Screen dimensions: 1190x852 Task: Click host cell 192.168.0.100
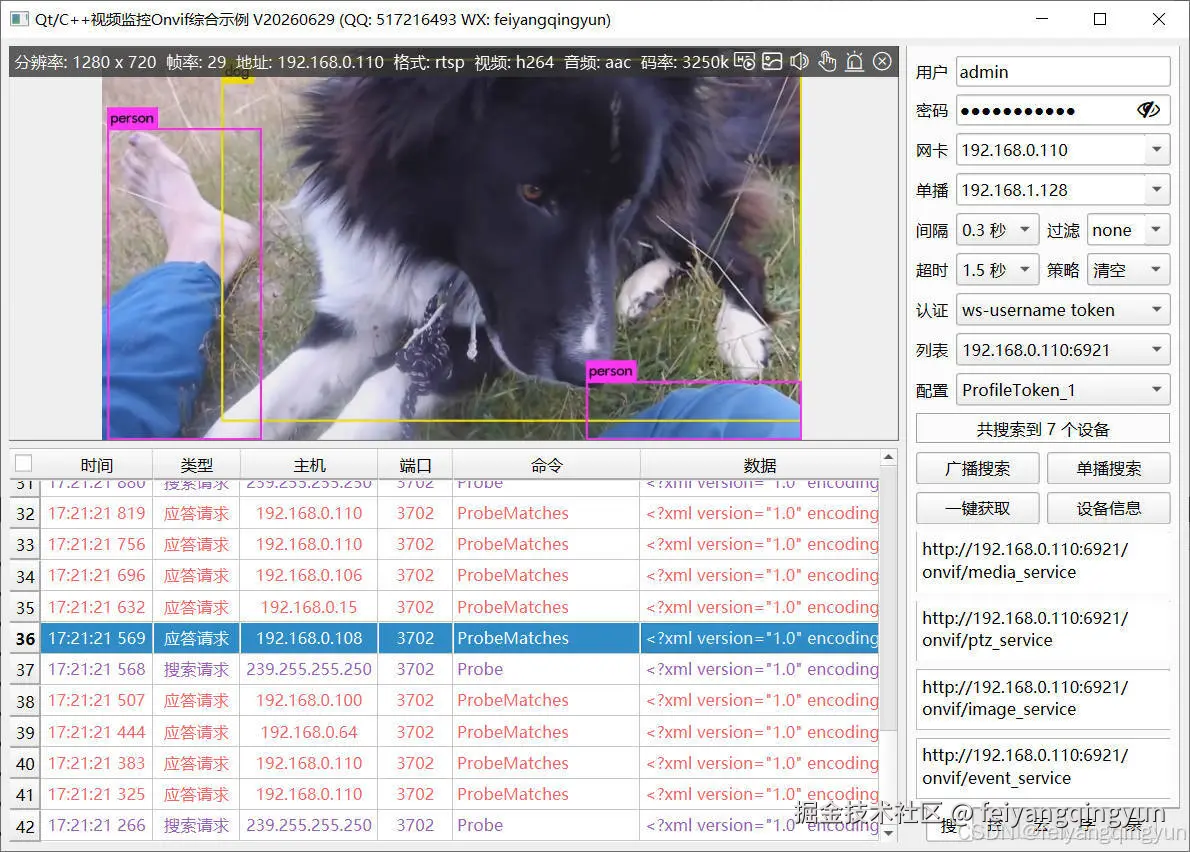[x=309, y=700]
